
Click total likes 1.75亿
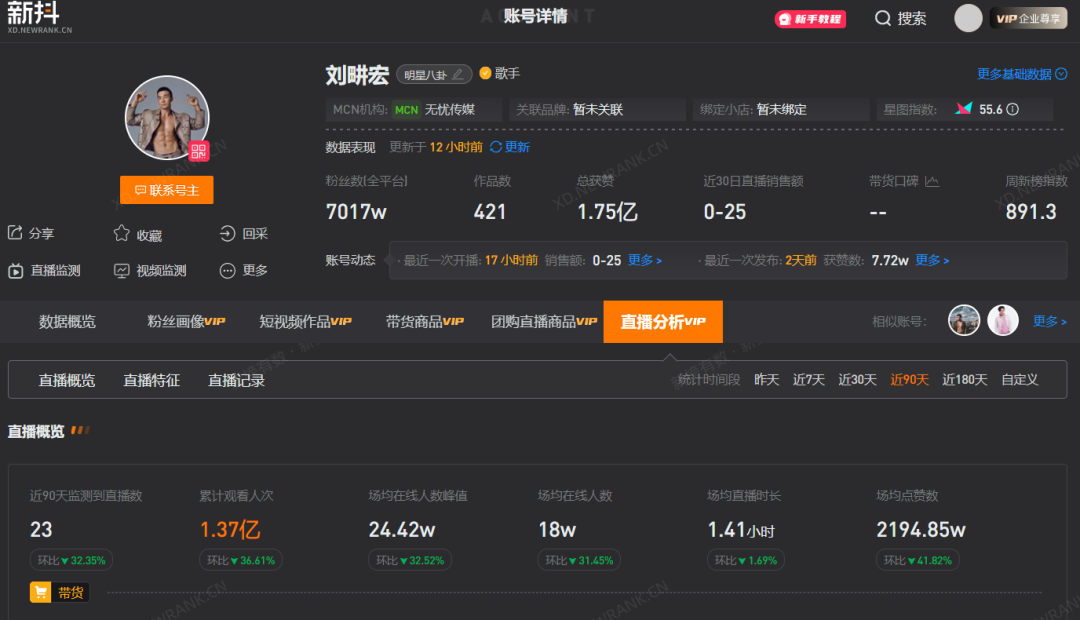pyautogui.click(x=607, y=211)
